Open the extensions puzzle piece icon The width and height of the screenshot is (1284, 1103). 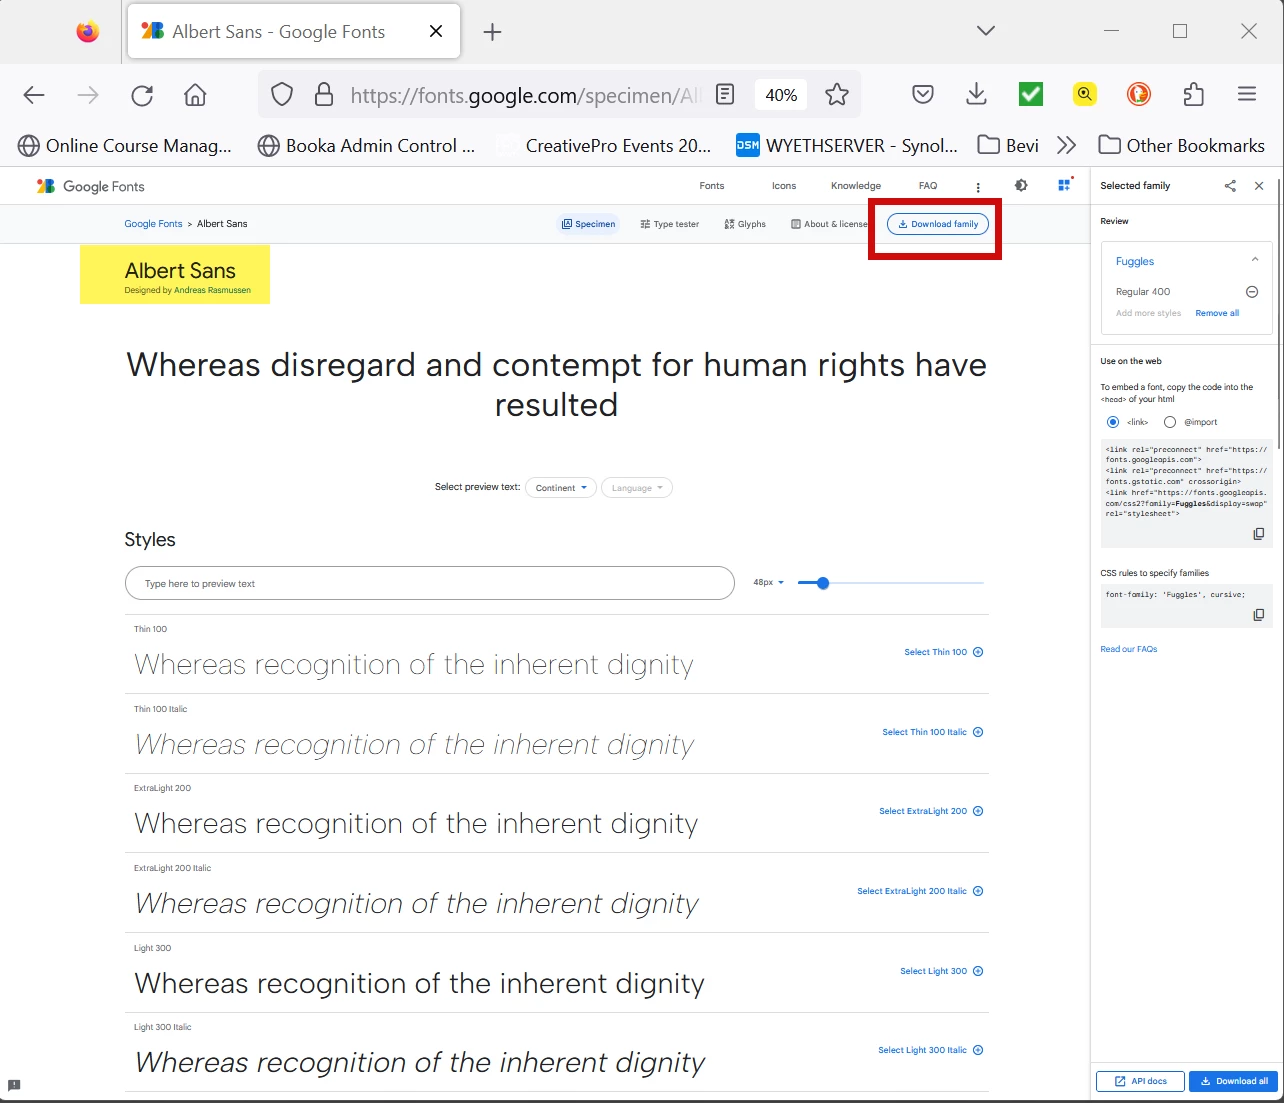click(1193, 95)
